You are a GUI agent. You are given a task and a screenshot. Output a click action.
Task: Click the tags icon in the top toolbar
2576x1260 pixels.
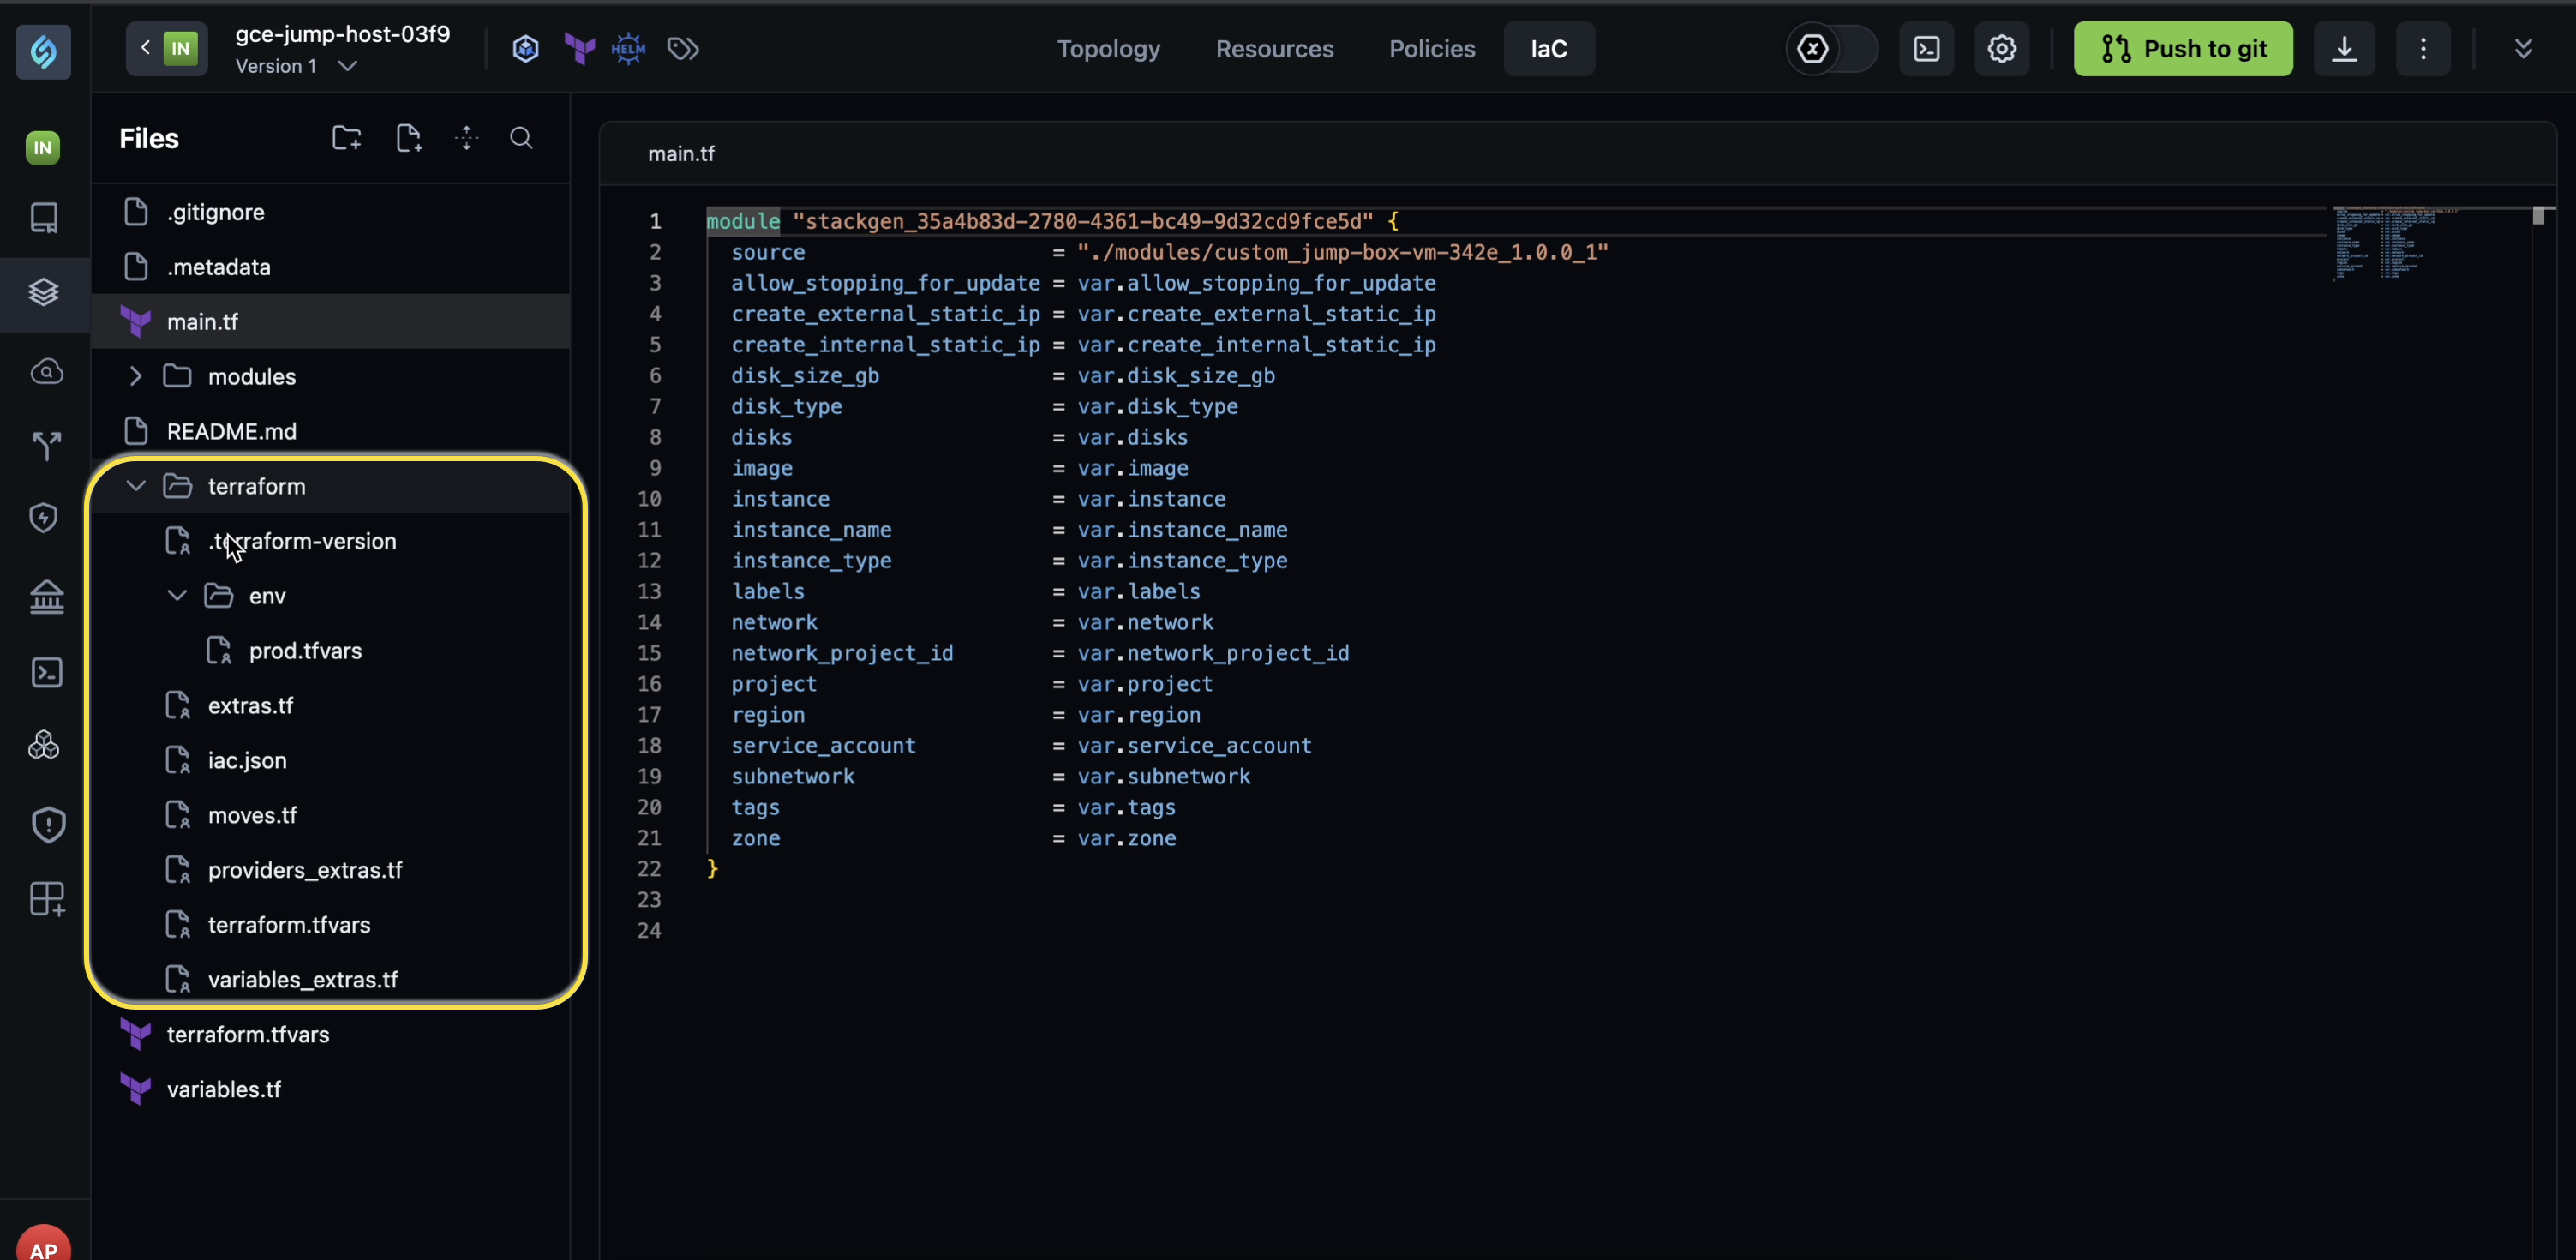pyautogui.click(x=682, y=48)
